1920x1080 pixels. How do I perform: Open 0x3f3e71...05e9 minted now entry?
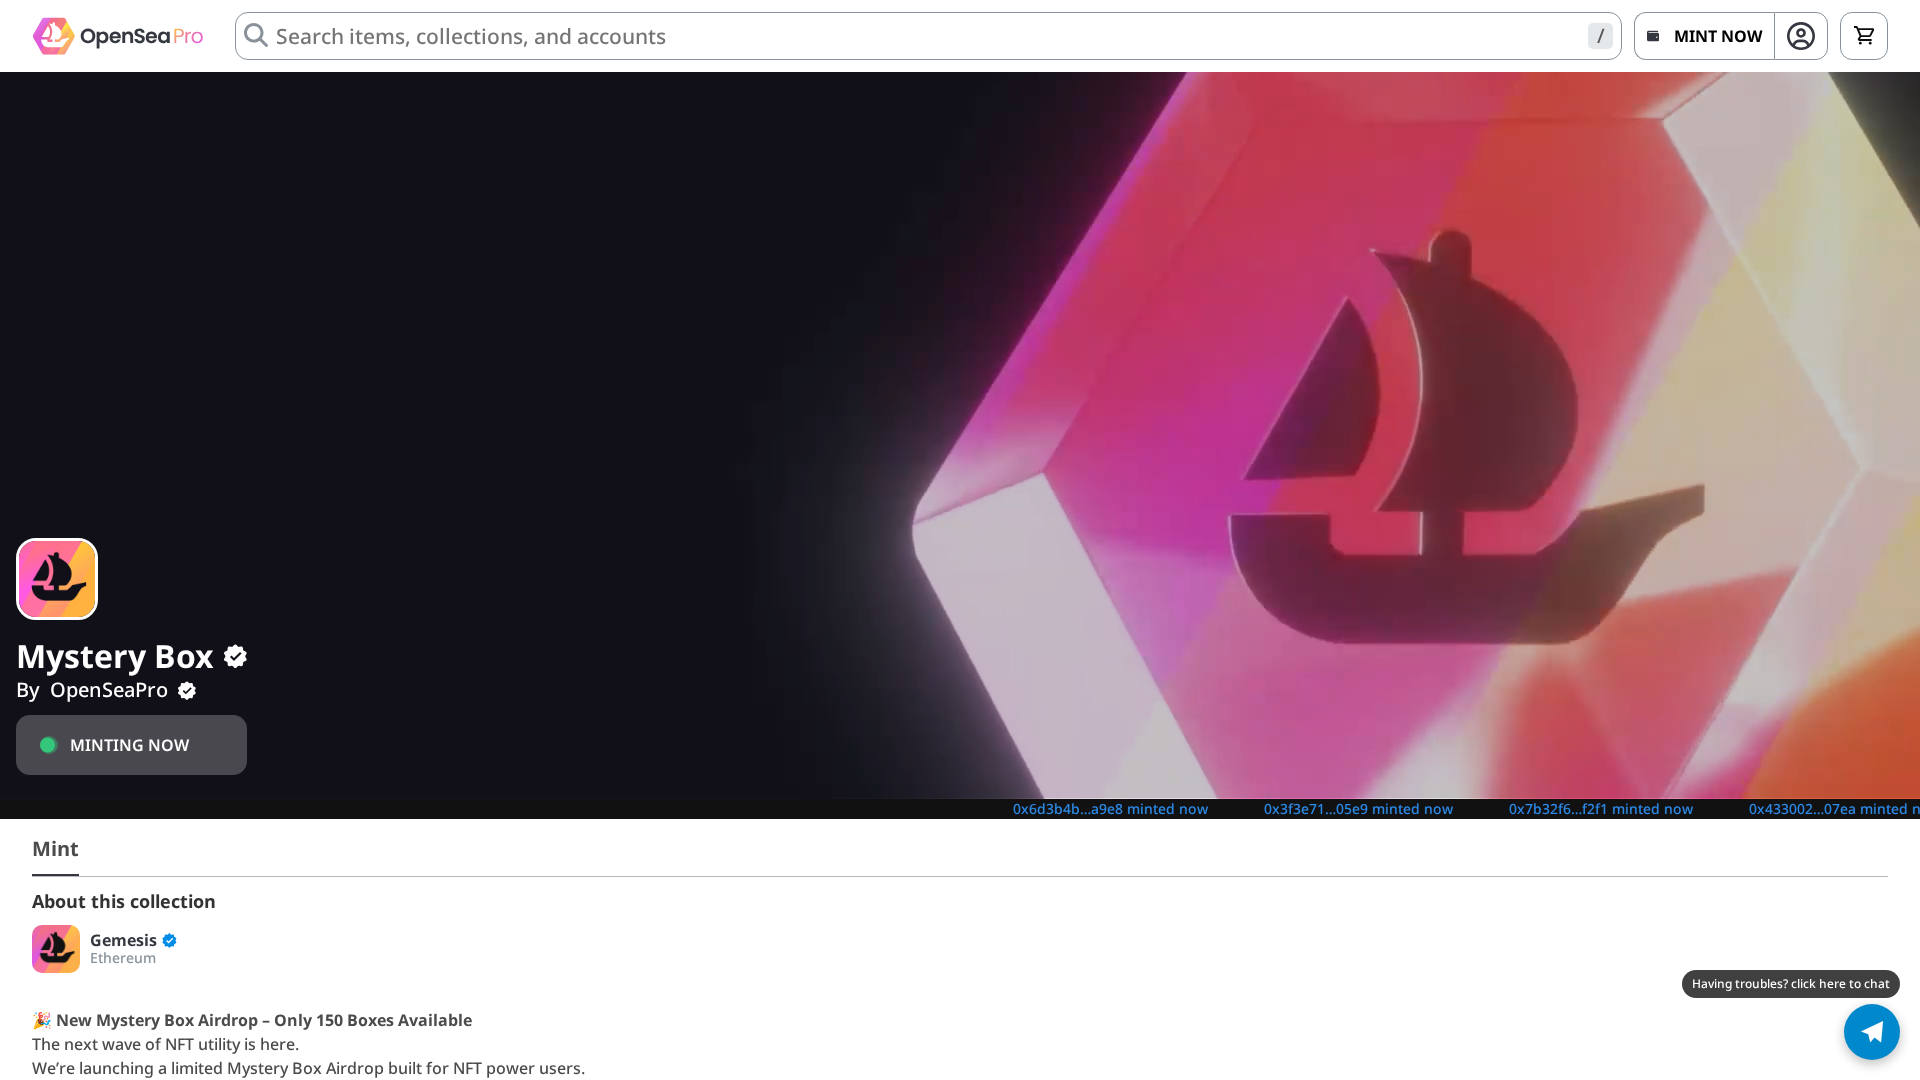coord(1358,809)
